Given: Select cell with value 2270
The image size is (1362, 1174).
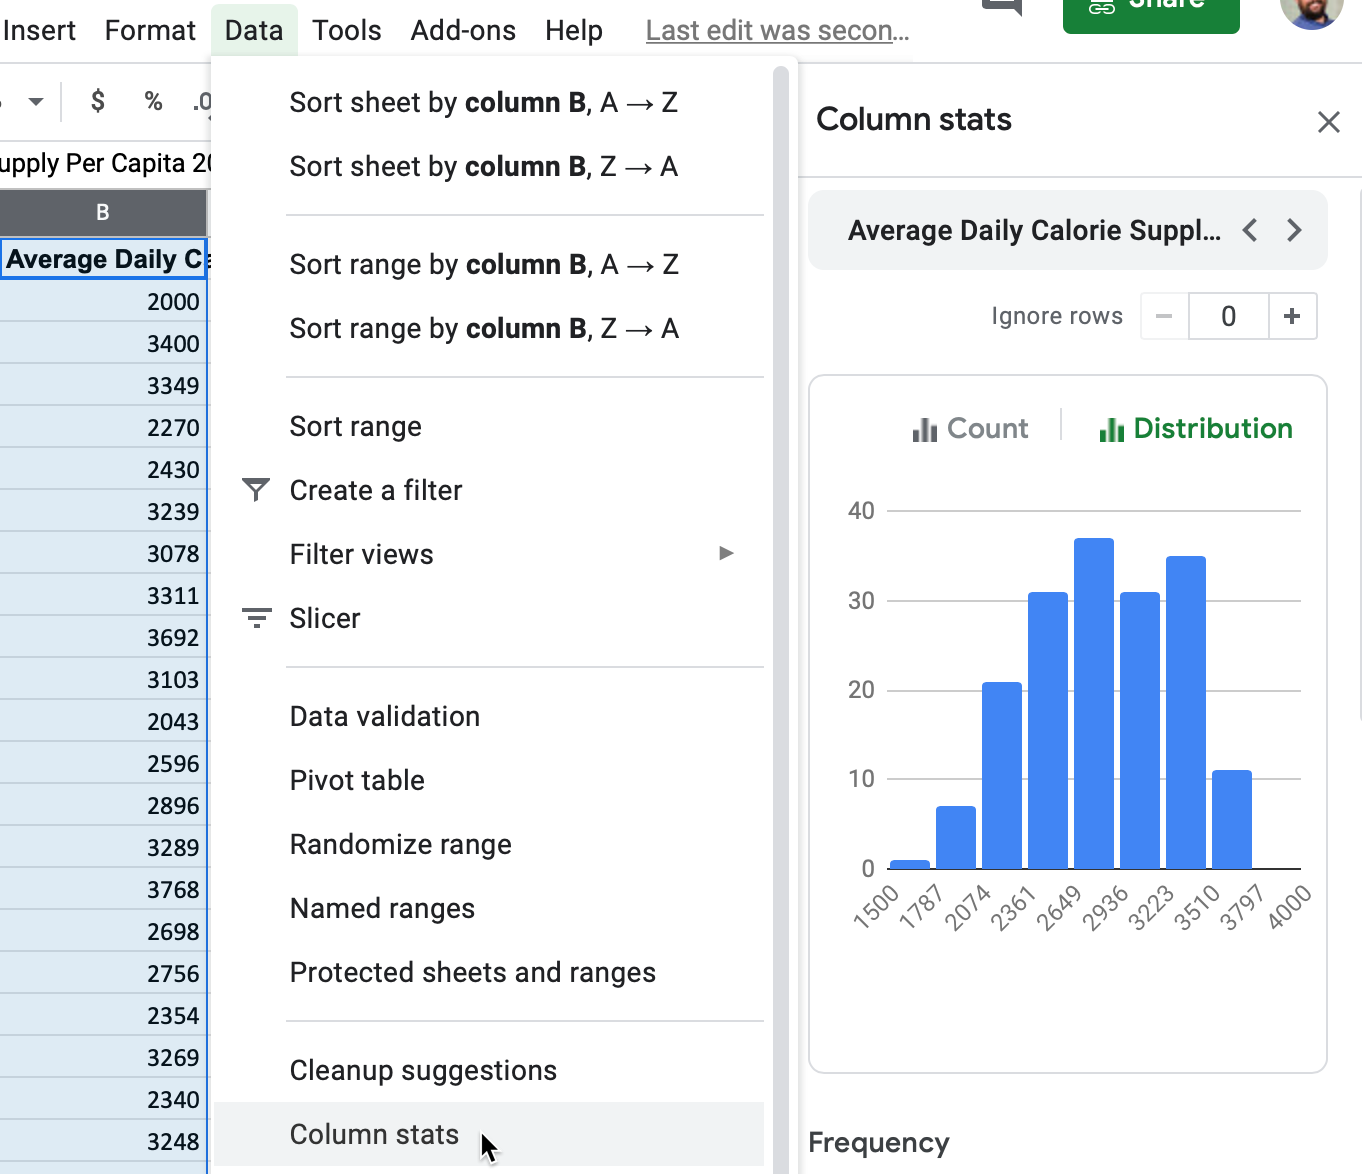Looking at the screenshot, I should click(x=103, y=428).
